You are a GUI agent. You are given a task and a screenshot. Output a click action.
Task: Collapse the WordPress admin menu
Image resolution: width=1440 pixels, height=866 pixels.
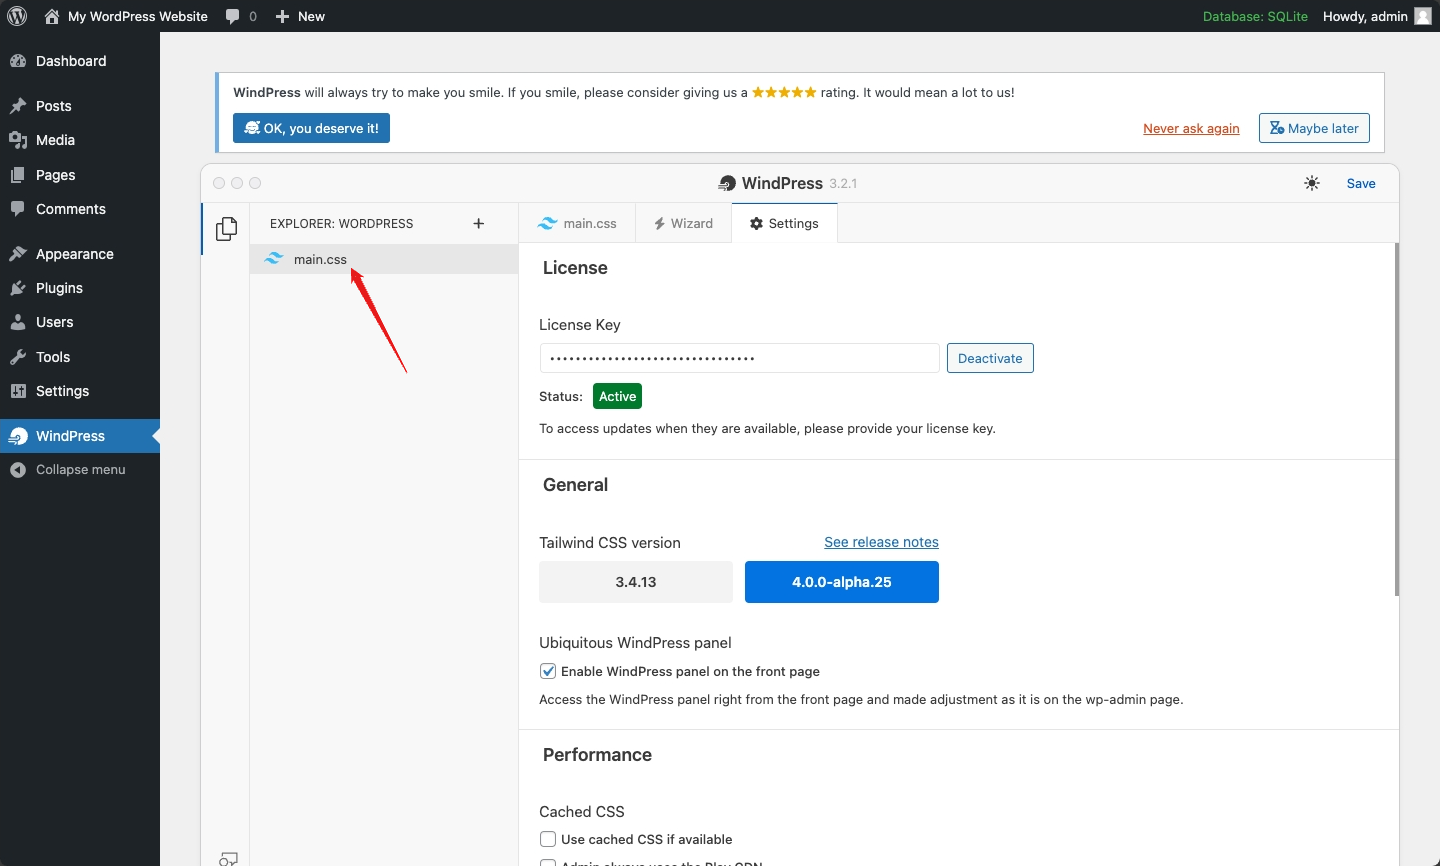click(x=67, y=469)
